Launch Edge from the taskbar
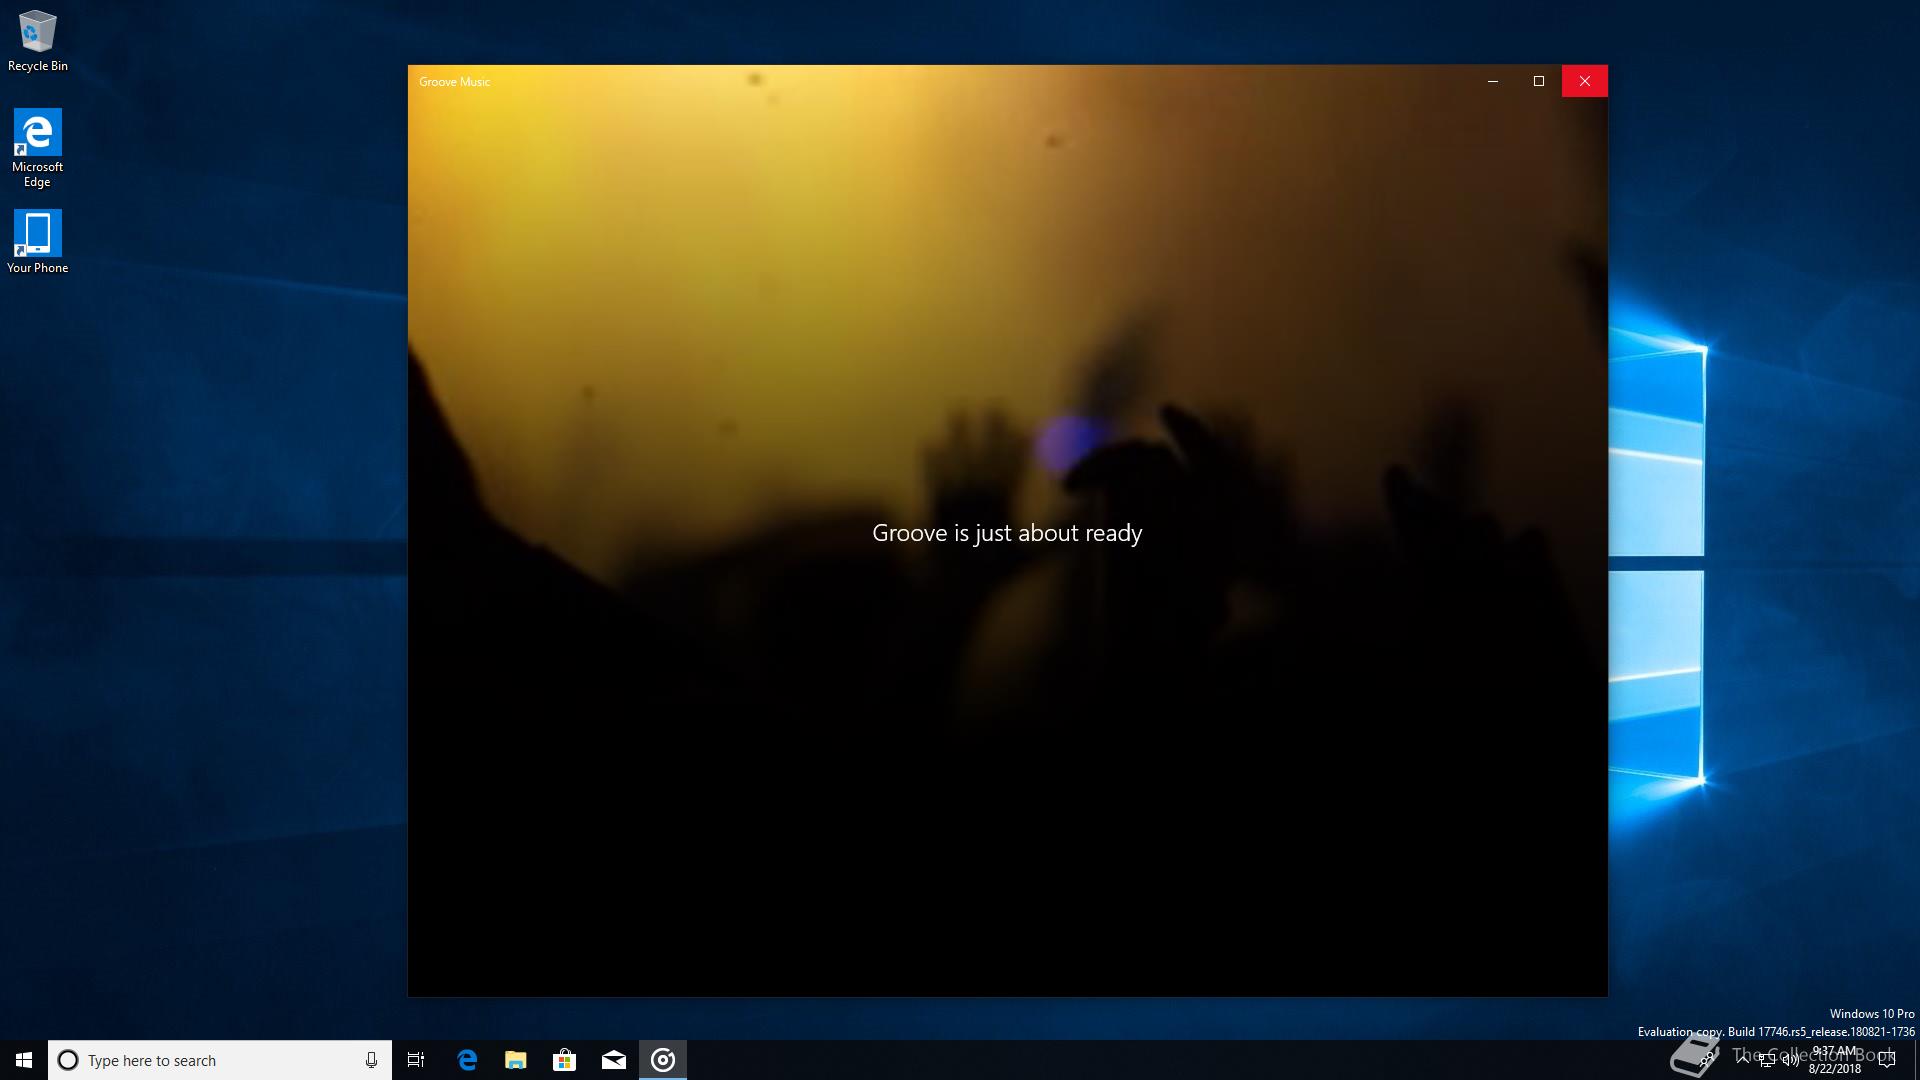 pos(467,1060)
